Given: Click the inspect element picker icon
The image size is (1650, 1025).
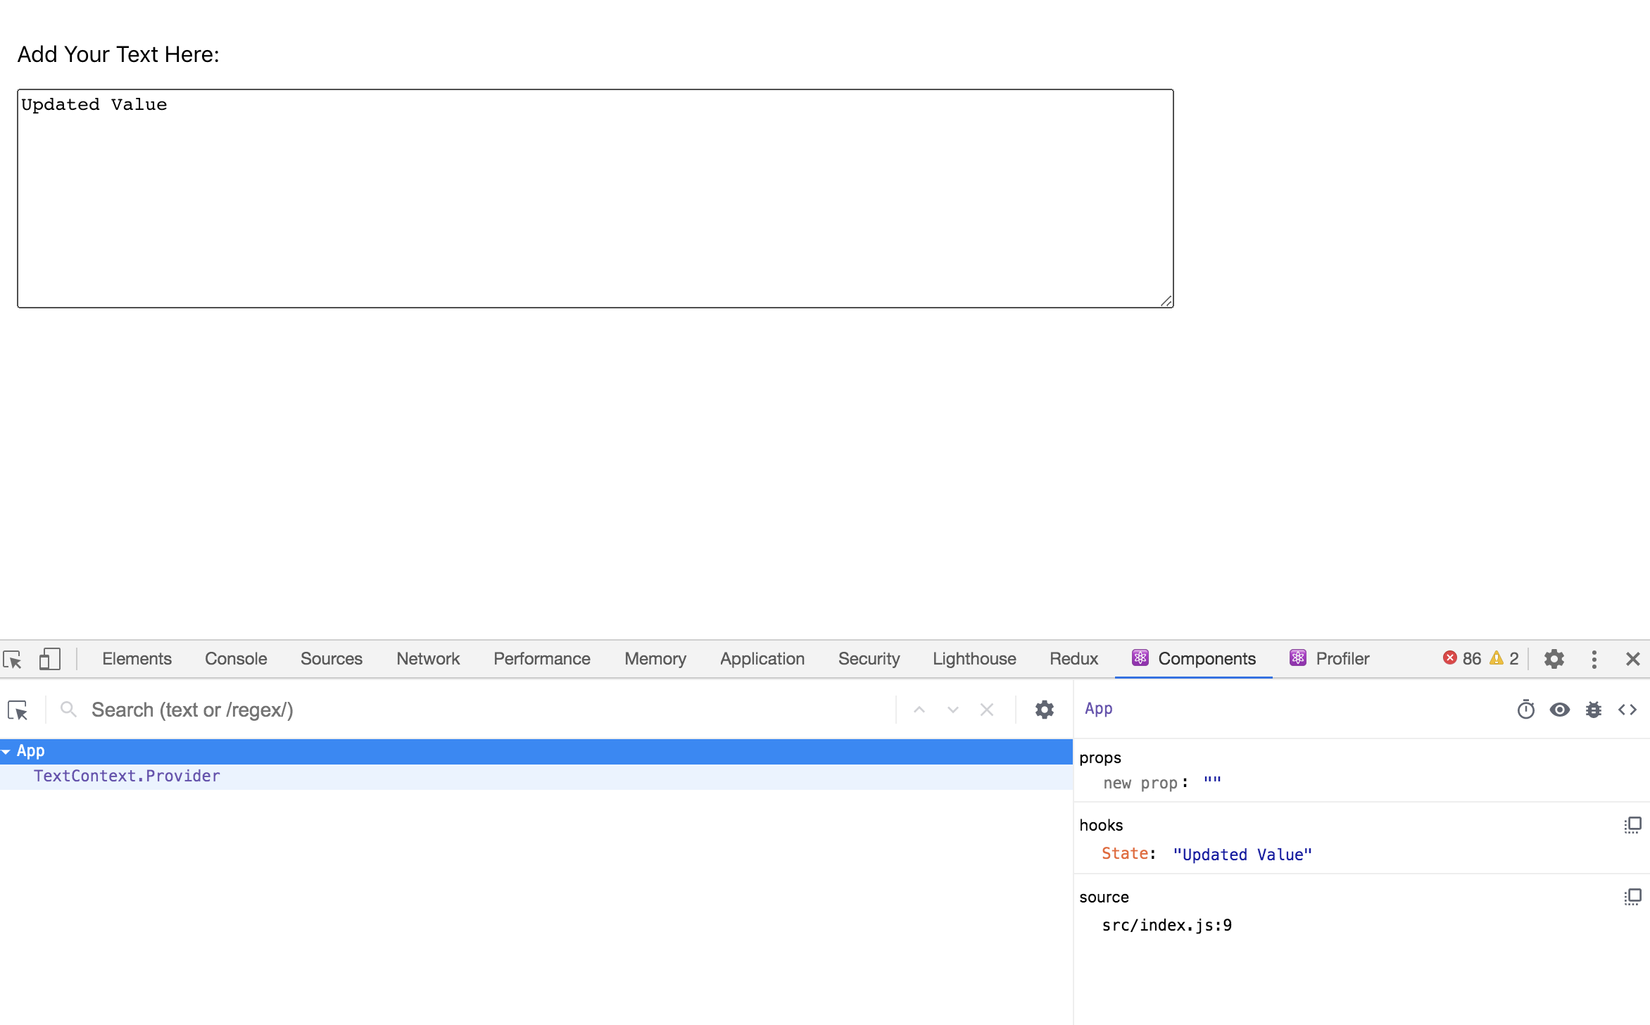Looking at the screenshot, I should coord(13,659).
